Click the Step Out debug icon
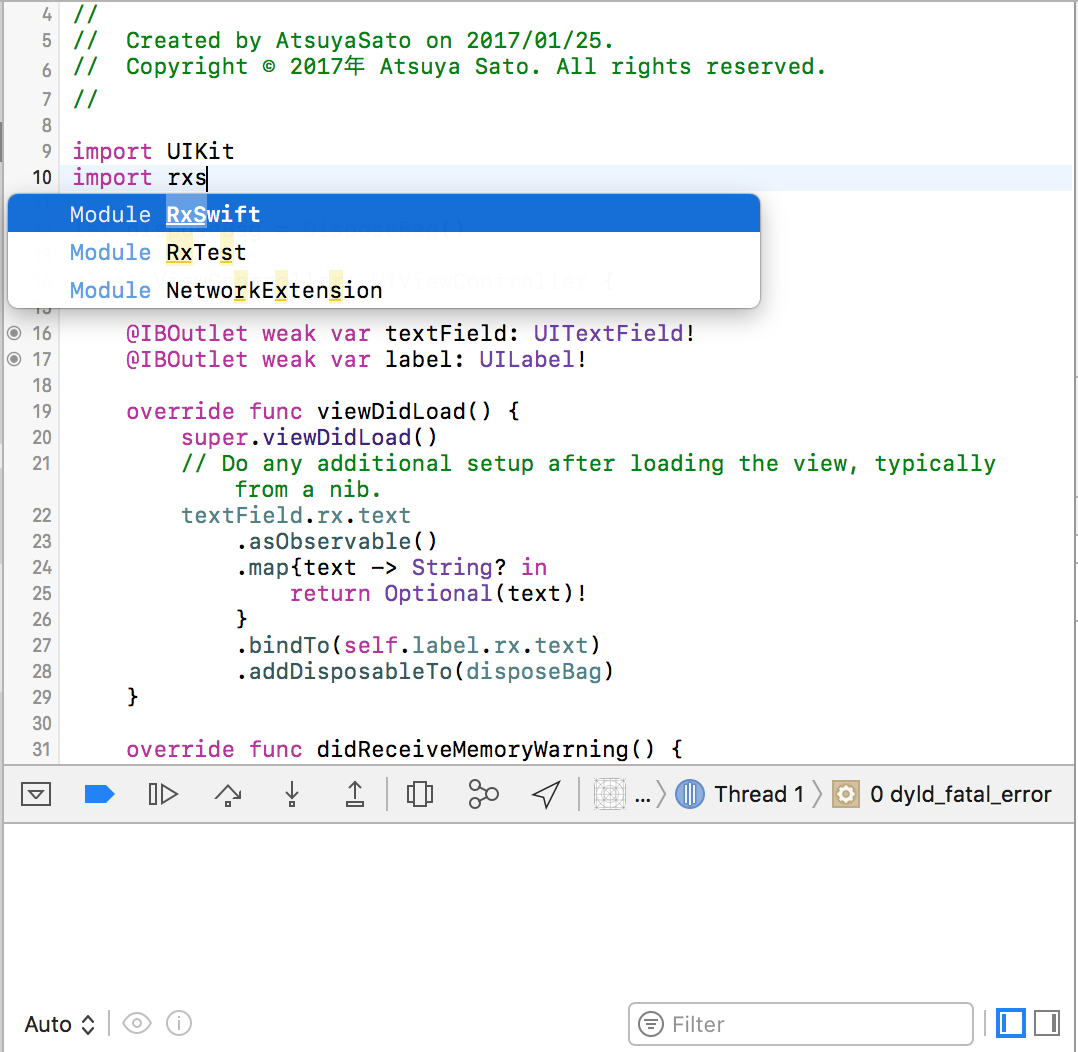This screenshot has height=1052, width=1078. [355, 794]
